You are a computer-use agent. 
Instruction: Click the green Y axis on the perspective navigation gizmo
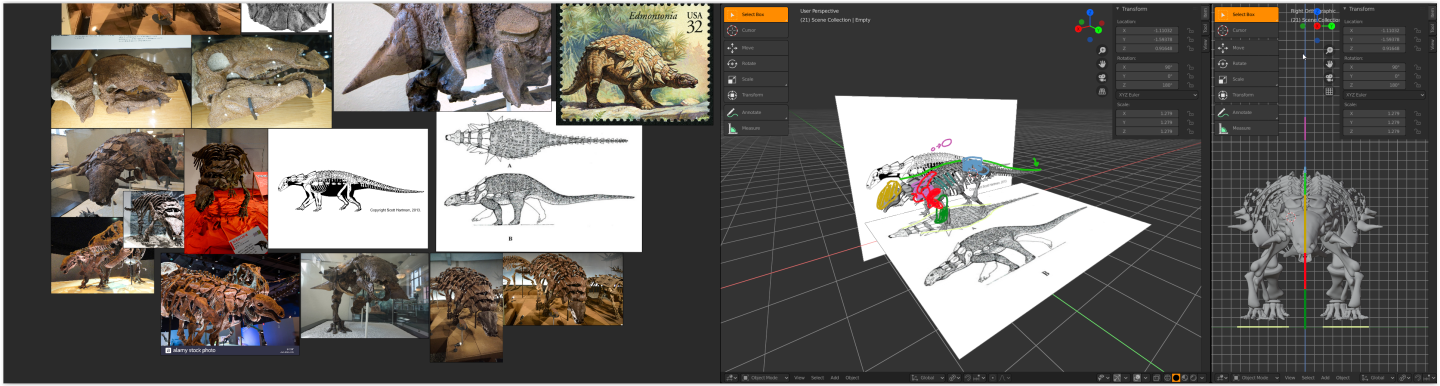pos(1098,30)
